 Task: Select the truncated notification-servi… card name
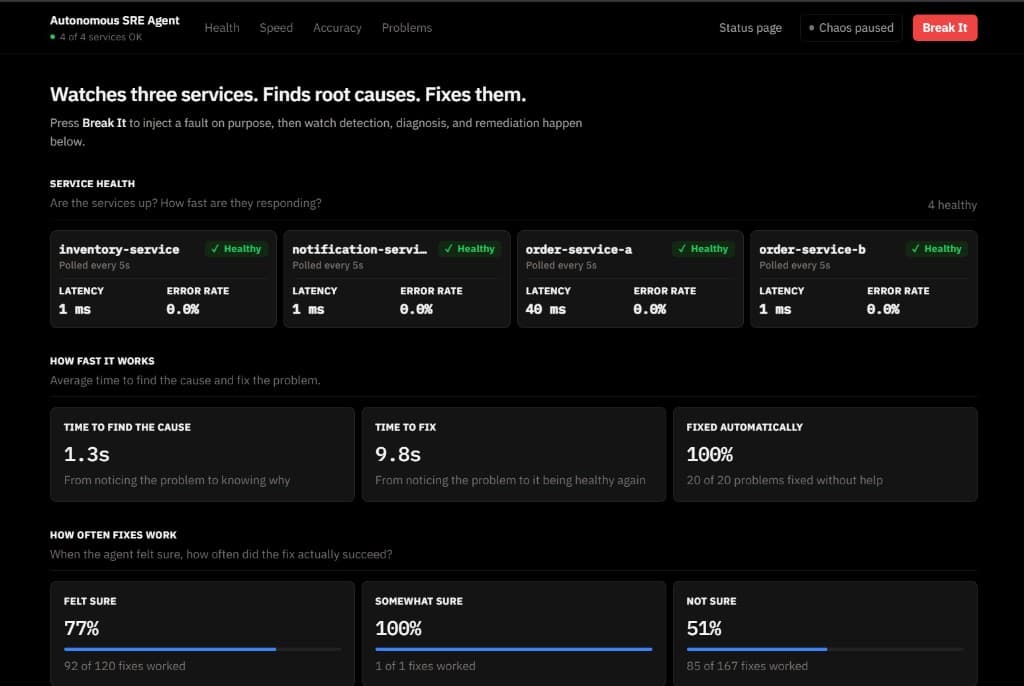tap(359, 249)
